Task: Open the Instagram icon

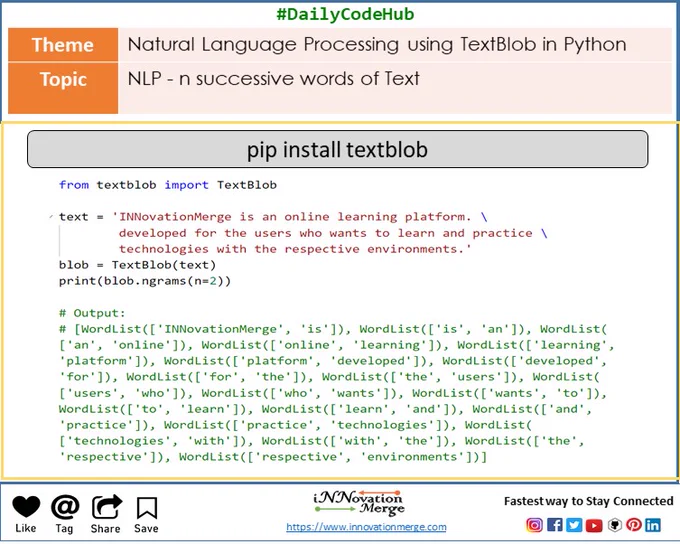Action: (534, 525)
